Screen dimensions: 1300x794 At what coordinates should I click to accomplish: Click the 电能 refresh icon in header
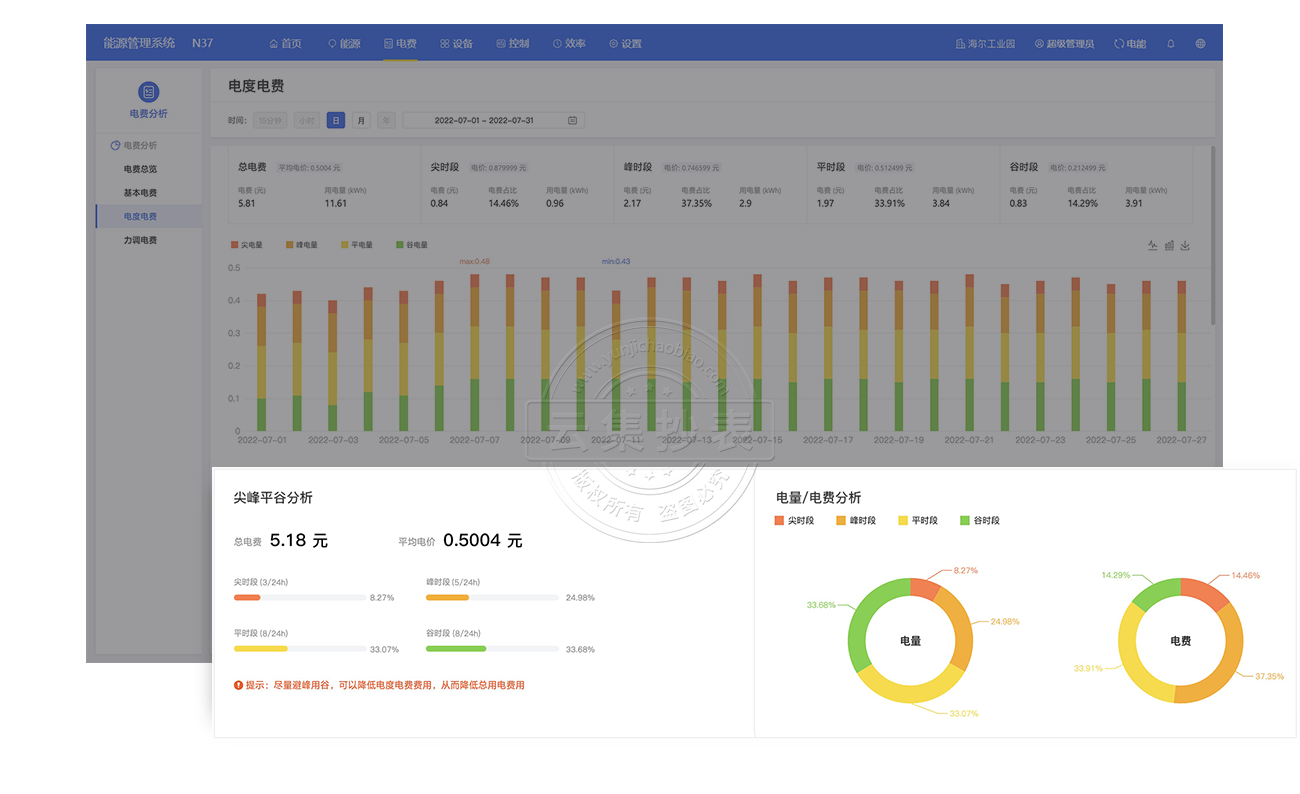pos(1119,44)
